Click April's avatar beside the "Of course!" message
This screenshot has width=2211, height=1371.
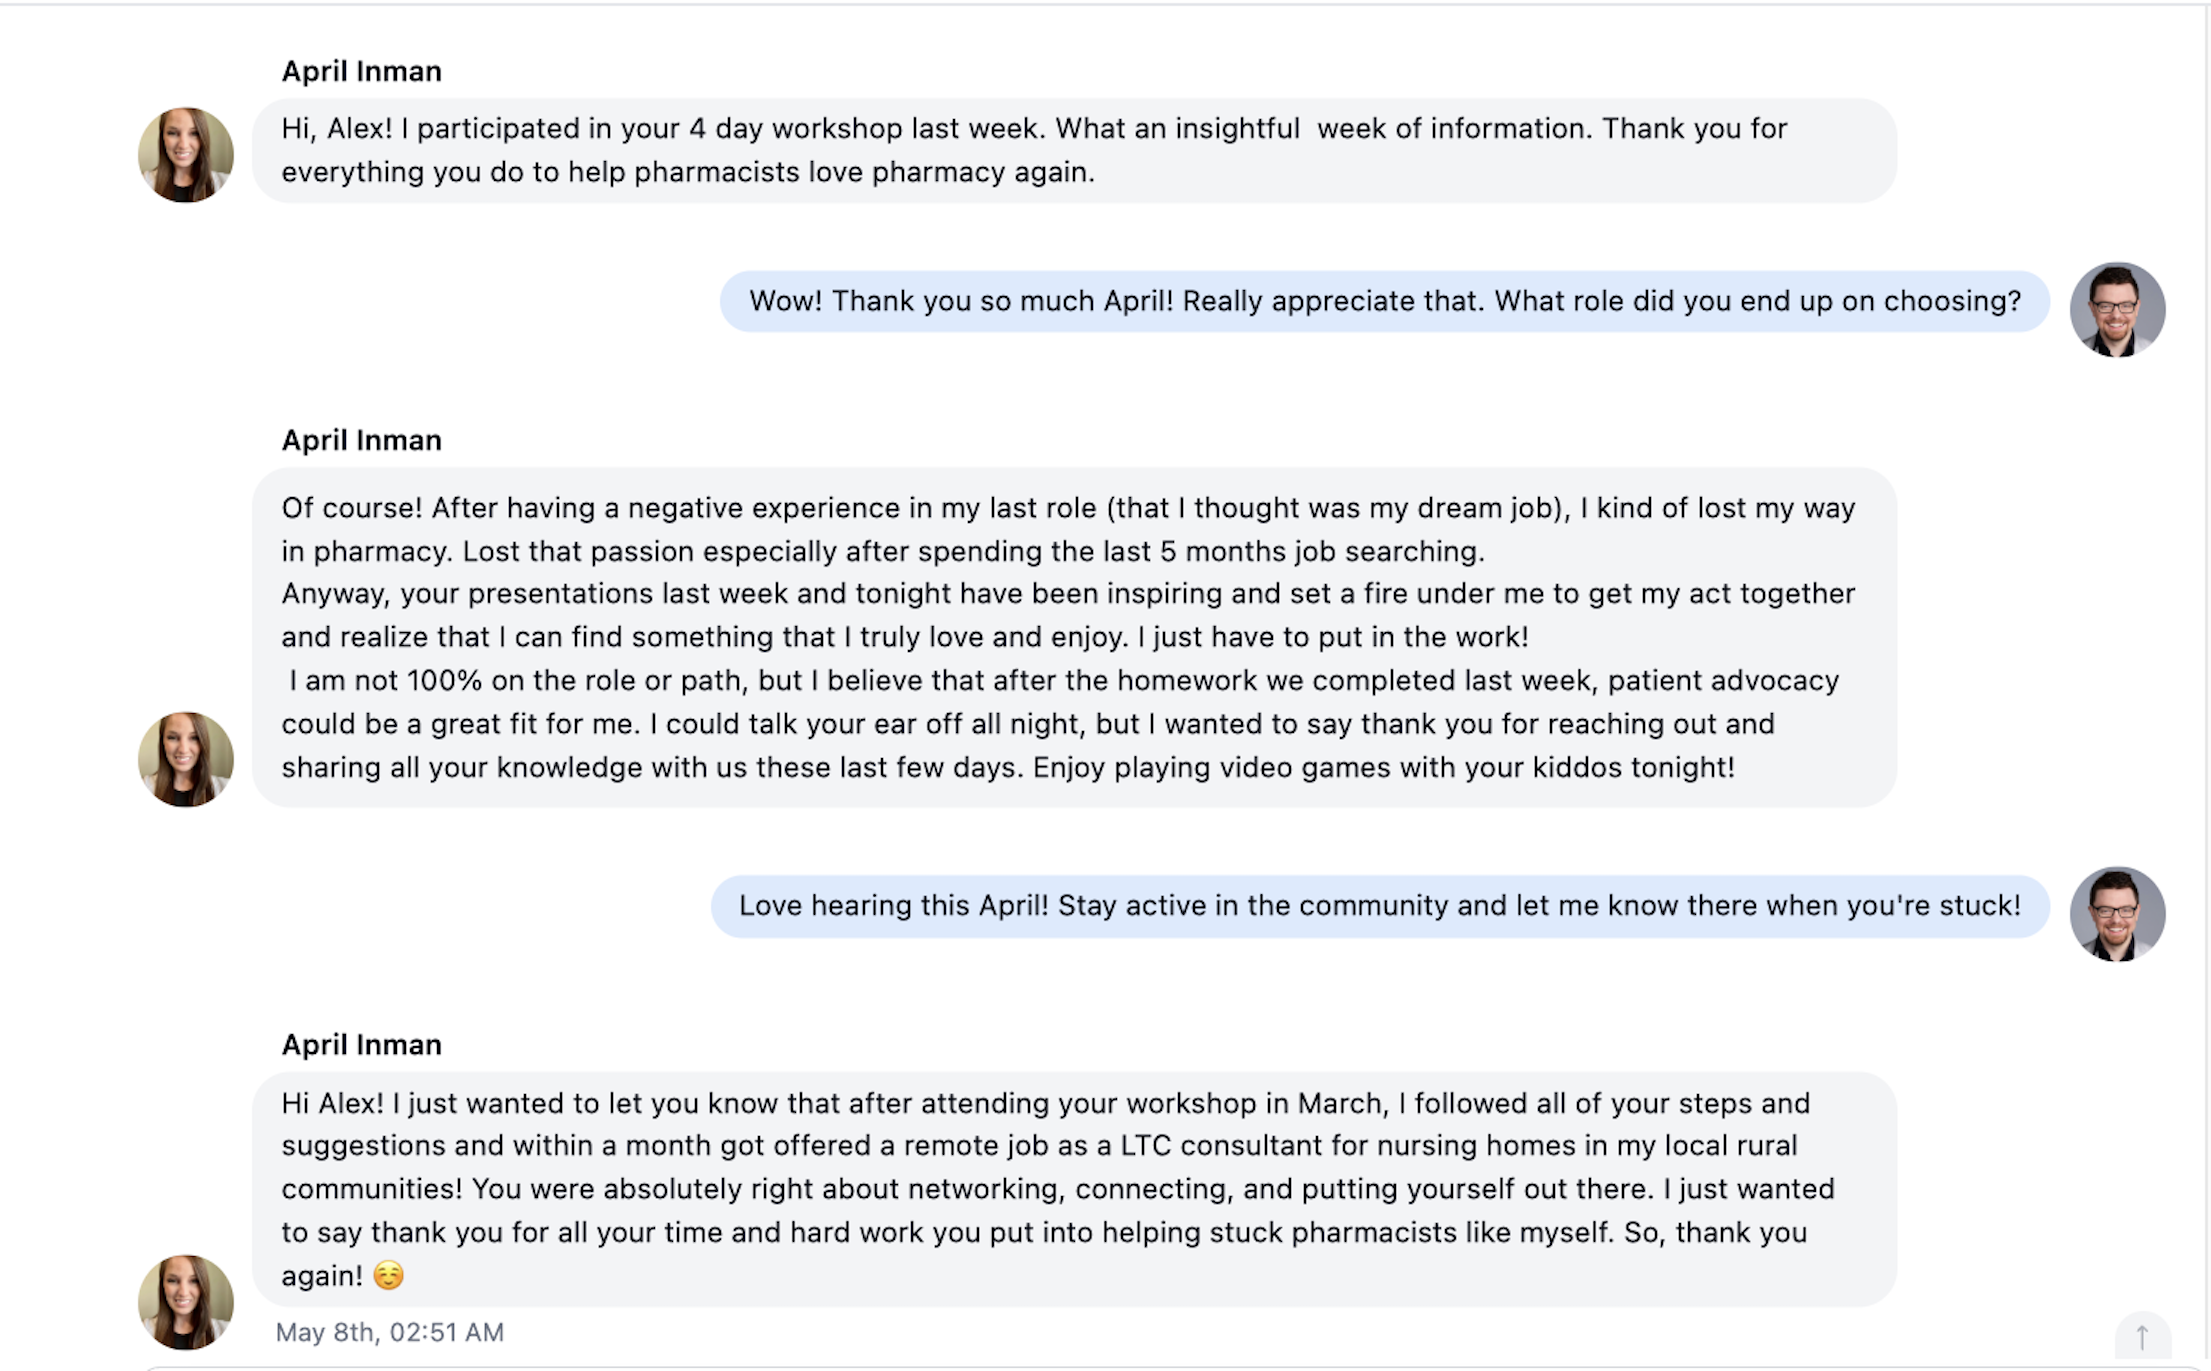tap(186, 759)
